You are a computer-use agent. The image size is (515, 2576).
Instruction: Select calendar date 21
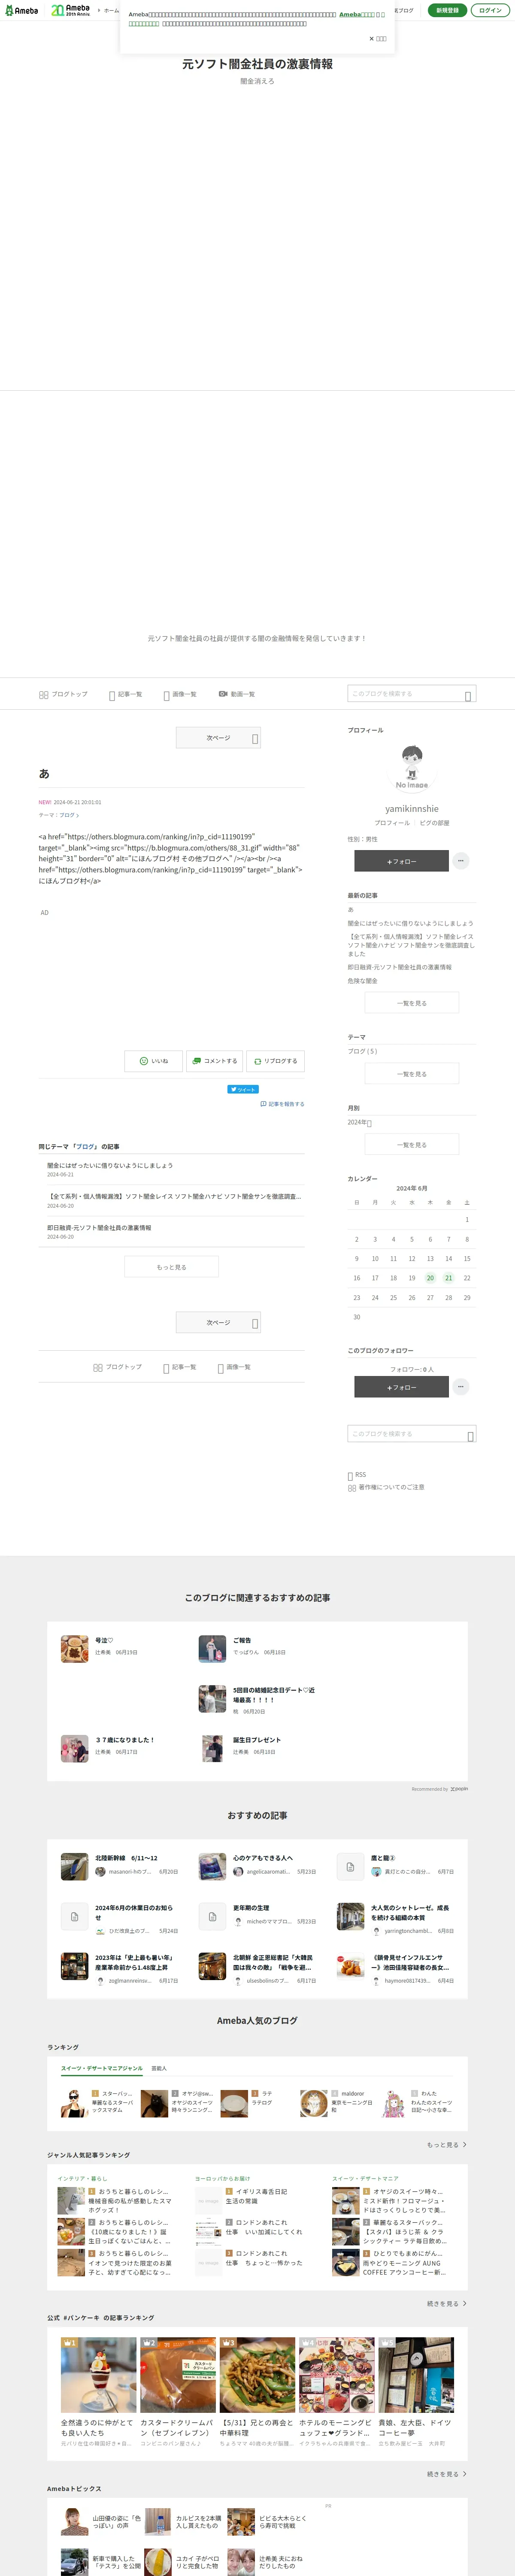tap(448, 1278)
